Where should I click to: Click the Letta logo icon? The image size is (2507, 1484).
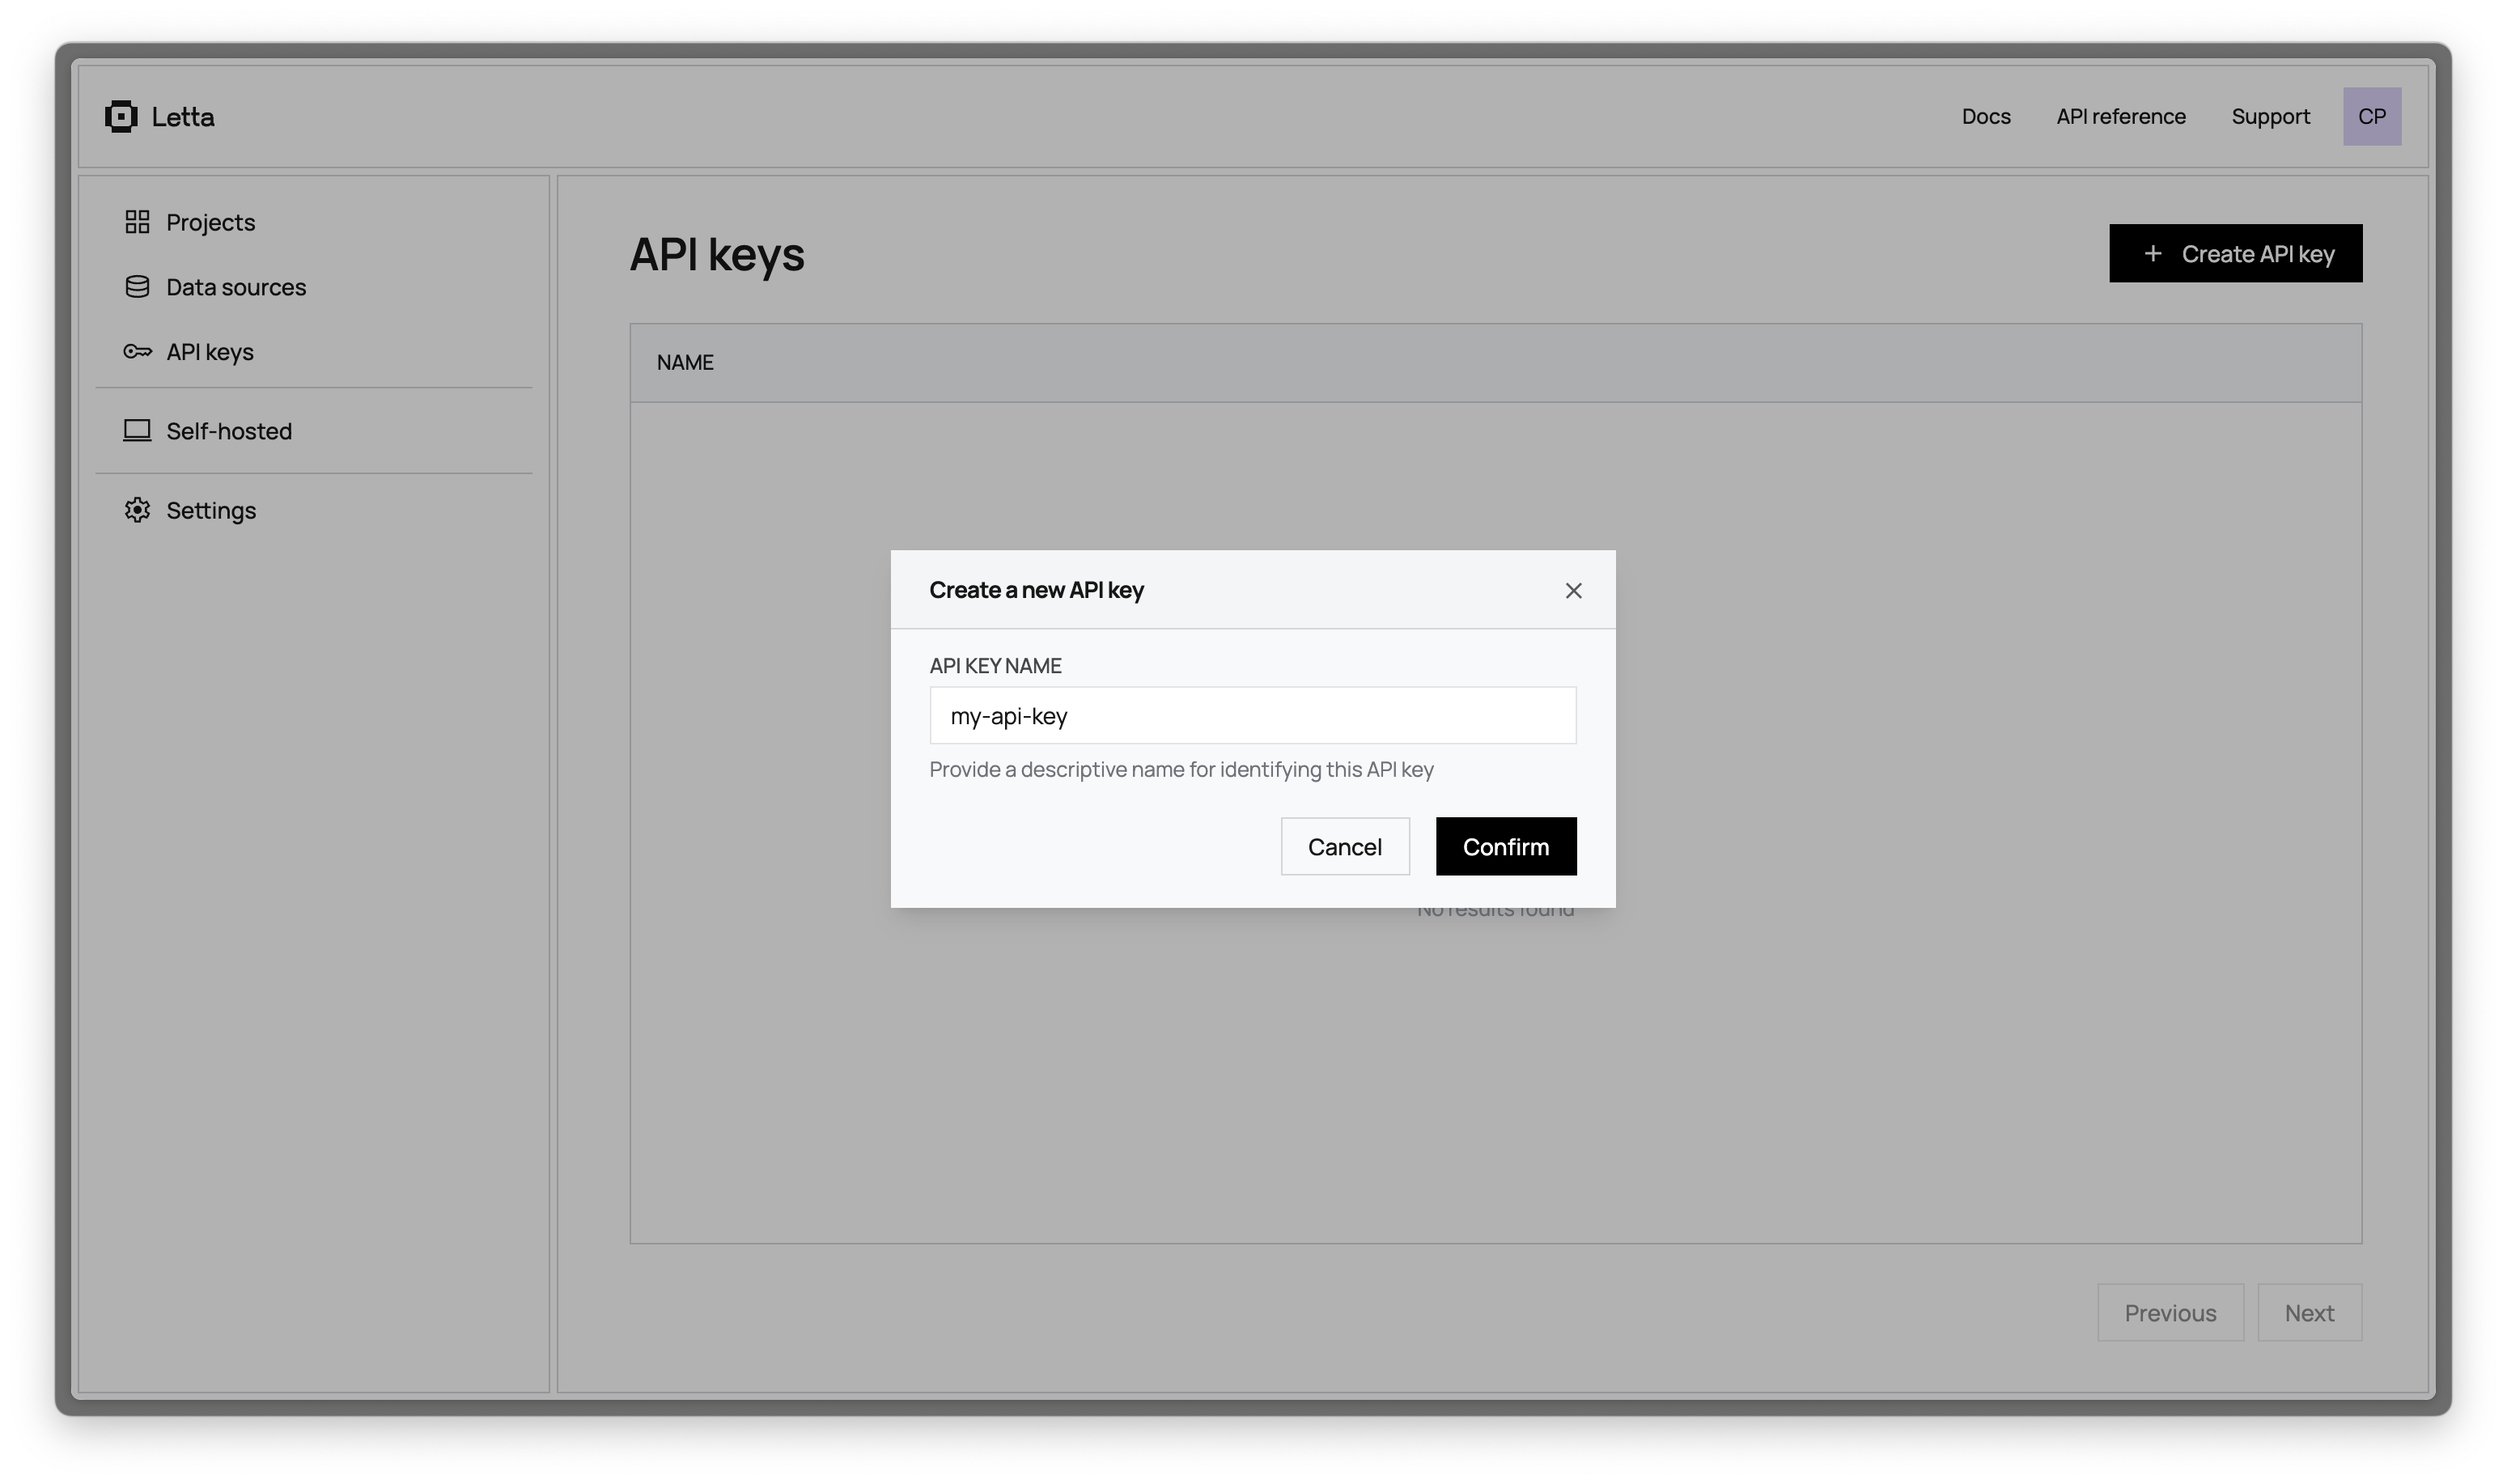121,116
